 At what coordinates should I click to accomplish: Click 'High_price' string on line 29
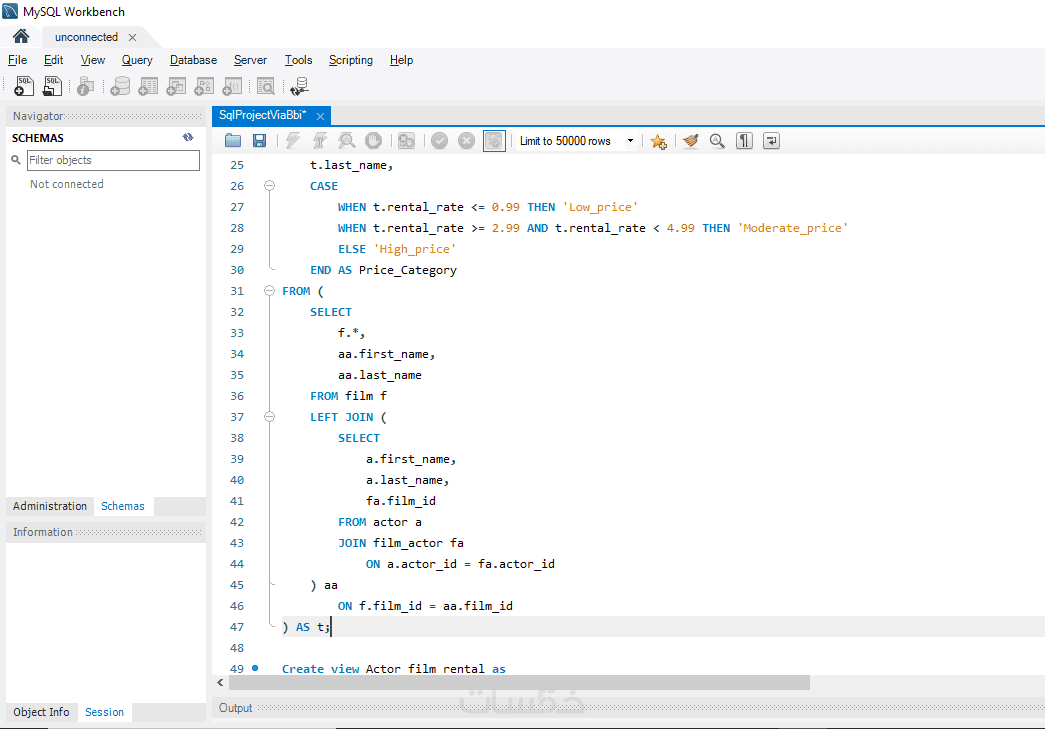click(x=415, y=249)
